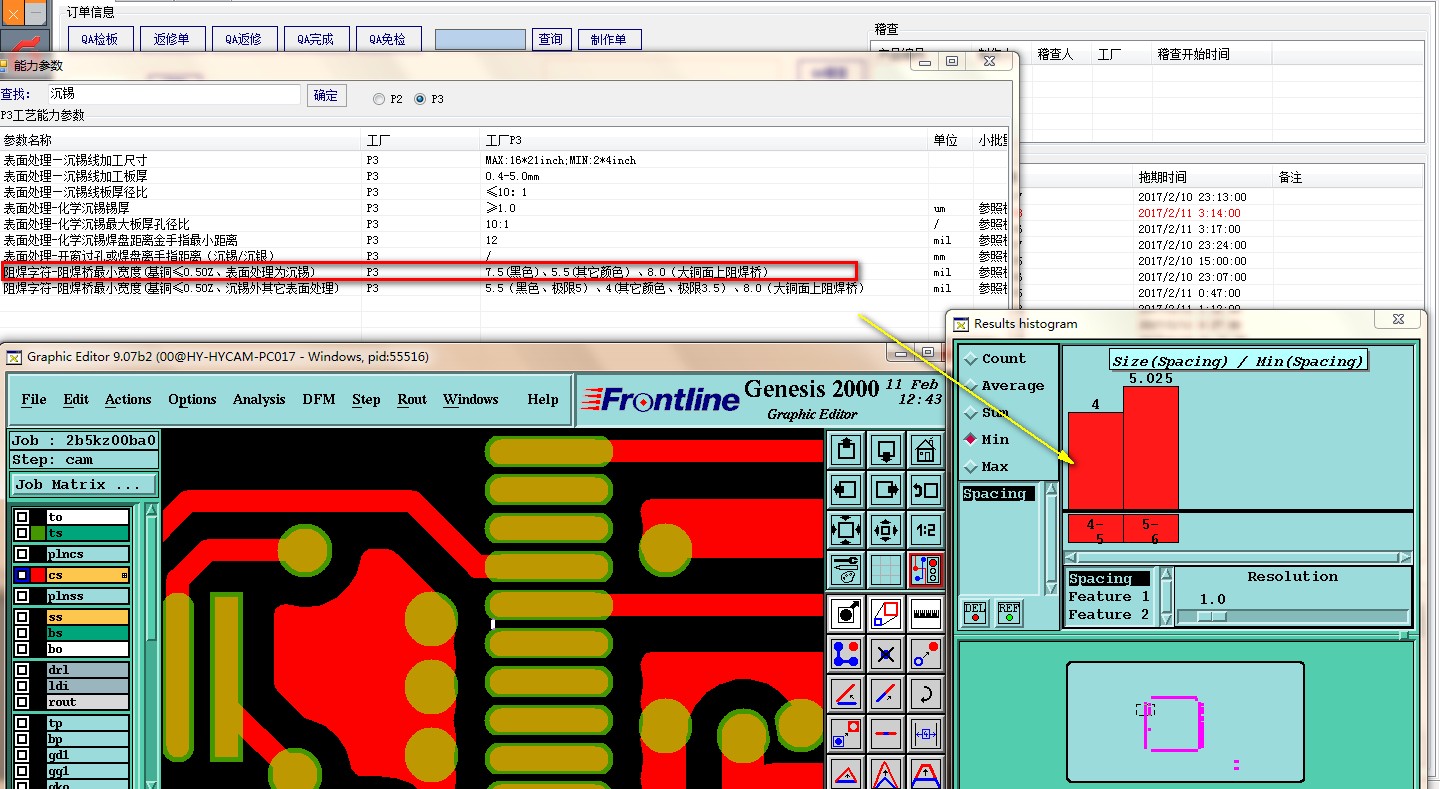1440x789 pixels.
Task: Select the Count histogram option
Action: 970,359
